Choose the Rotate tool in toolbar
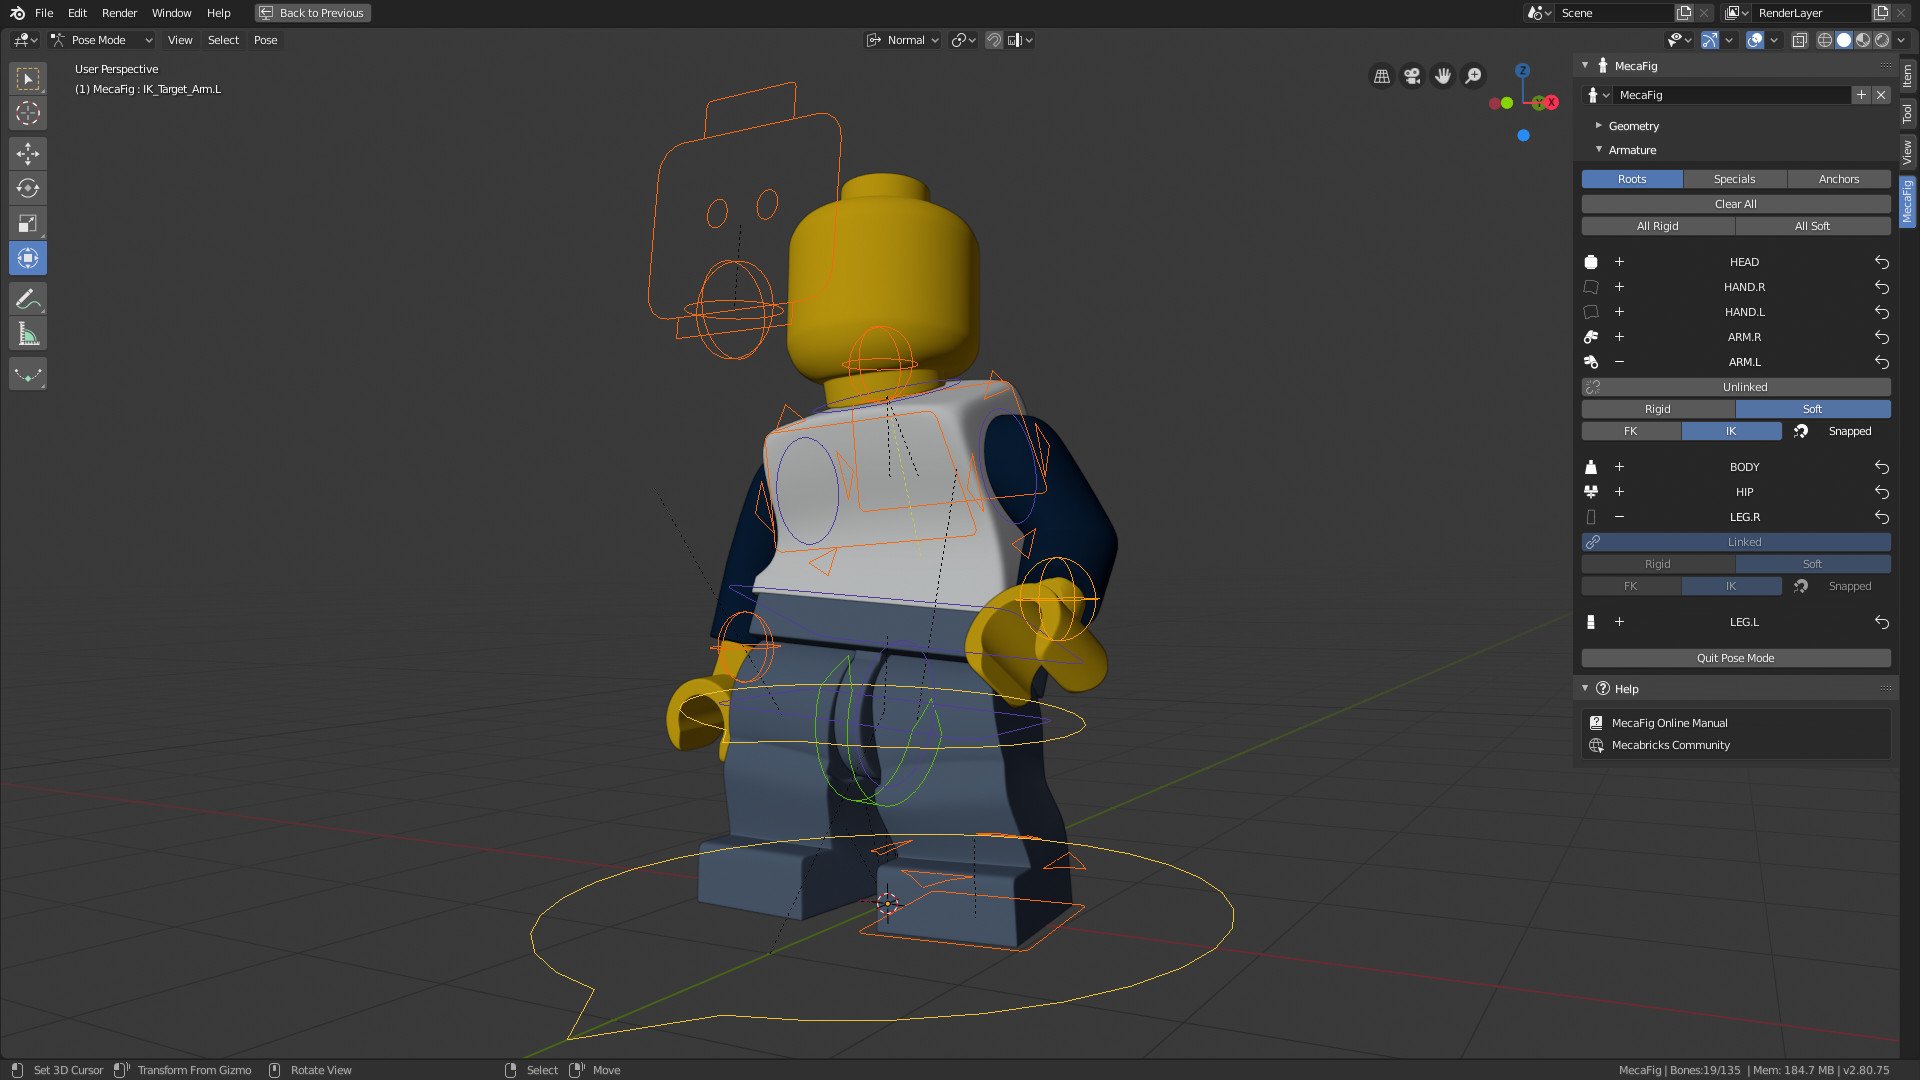 pyautogui.click(x=28, y=188)
